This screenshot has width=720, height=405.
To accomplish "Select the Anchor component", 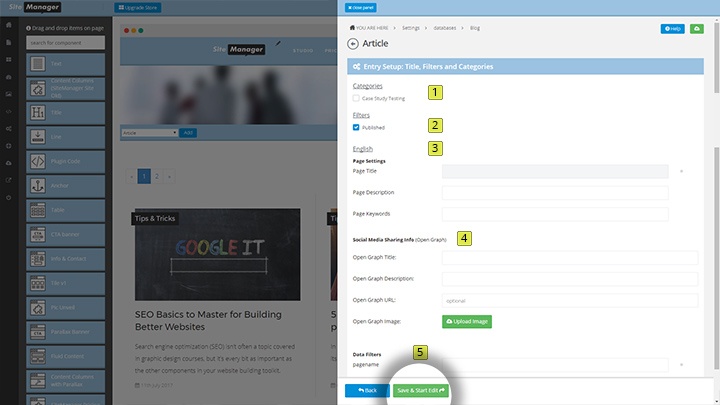I will pyautogui.click(x=65, y=186).
